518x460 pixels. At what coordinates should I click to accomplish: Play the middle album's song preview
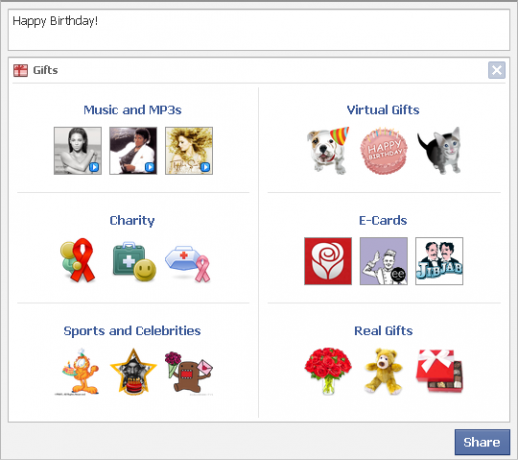coord(150,167)
